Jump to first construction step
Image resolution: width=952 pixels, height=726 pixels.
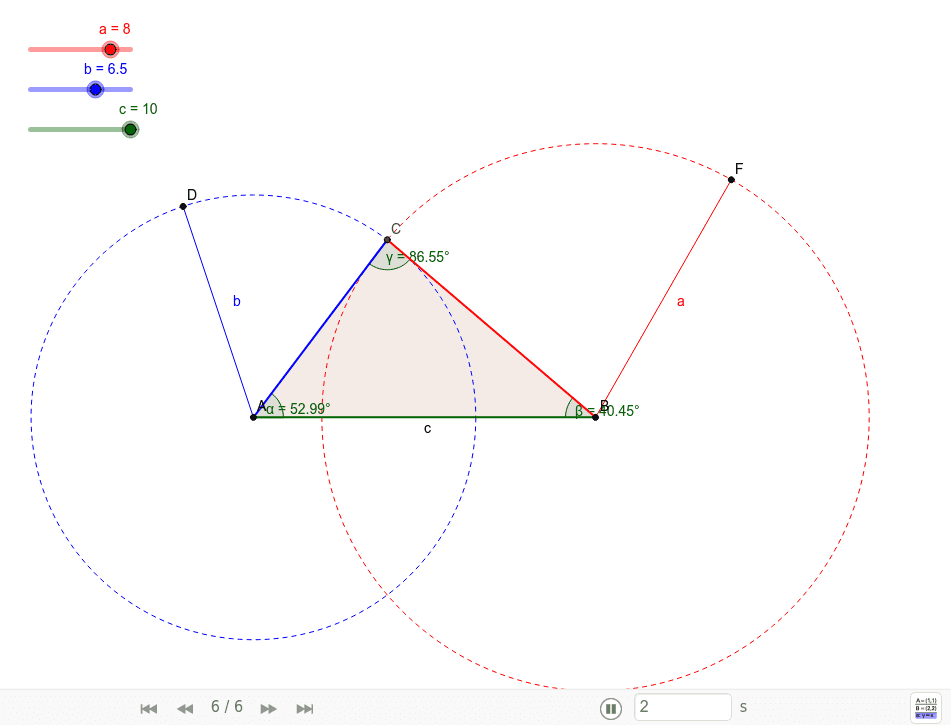tap(149, 708)
